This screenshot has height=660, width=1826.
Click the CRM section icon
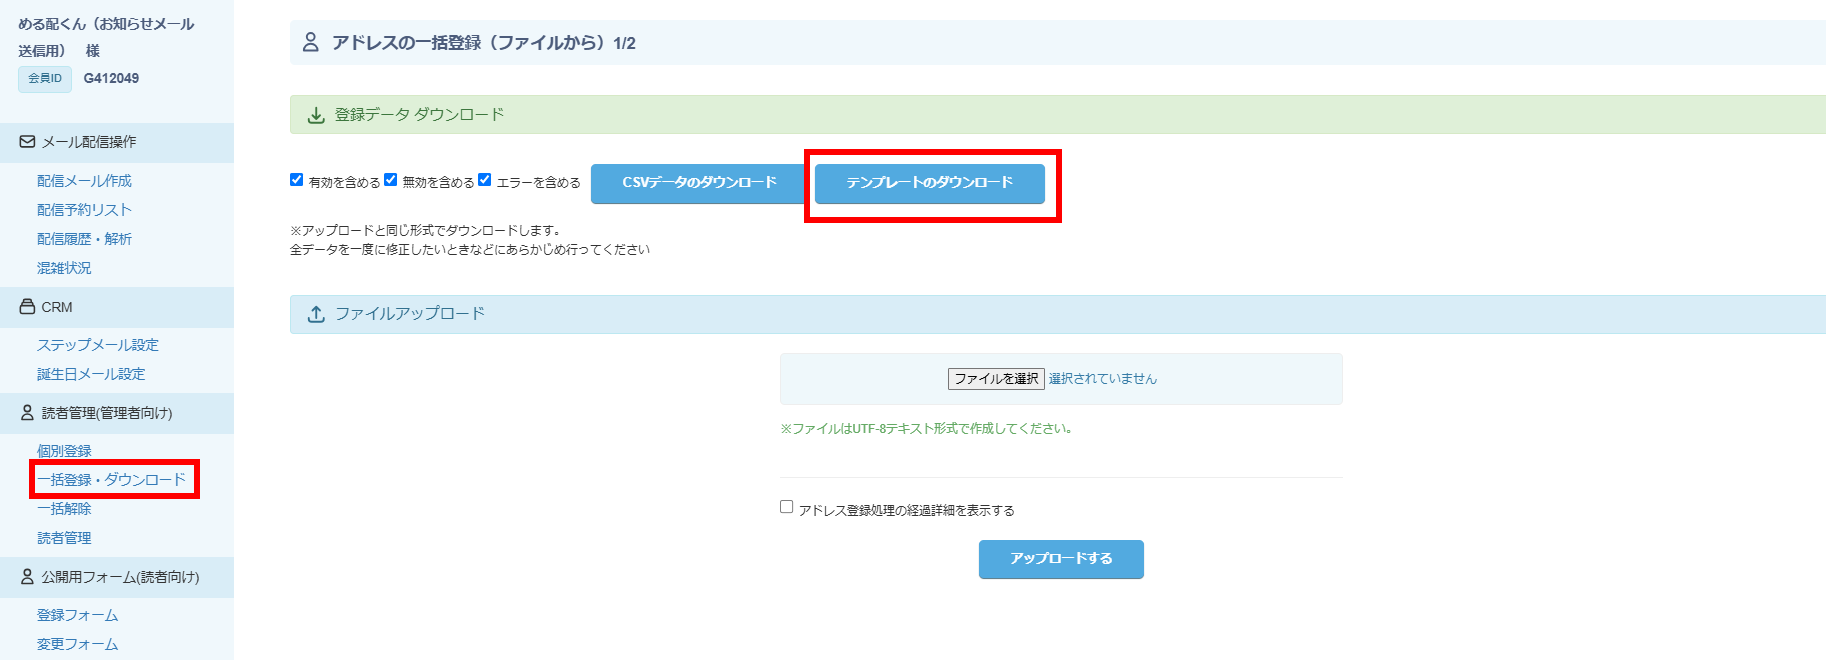click(x=27, y=307)
